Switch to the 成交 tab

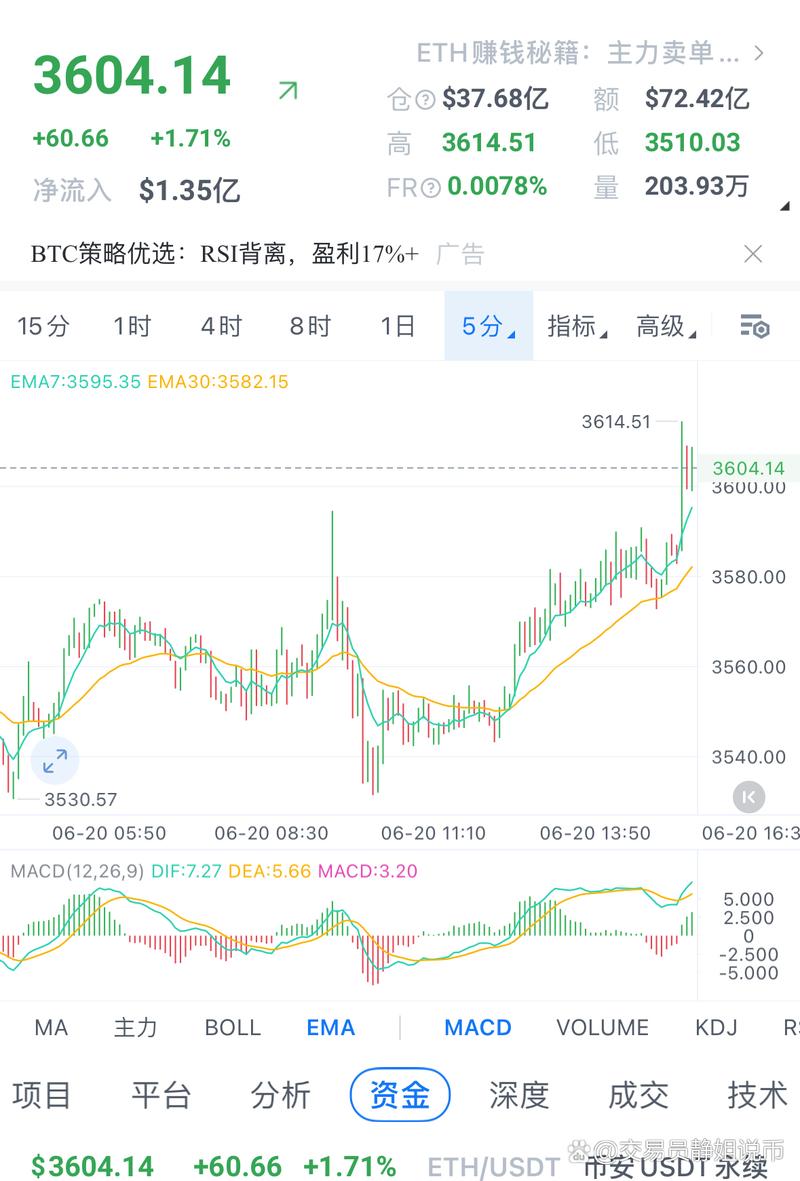click(x=638, y=1094)
